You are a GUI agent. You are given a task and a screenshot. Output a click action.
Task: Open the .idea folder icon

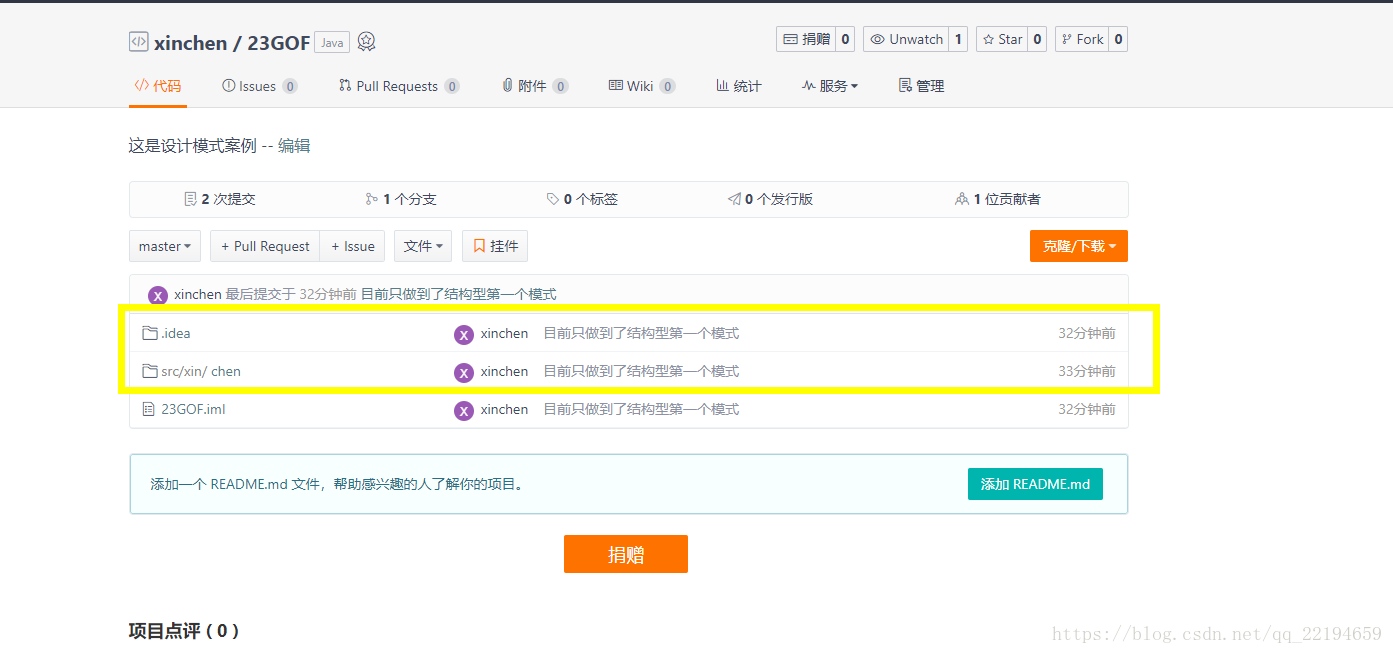[150, 333]
